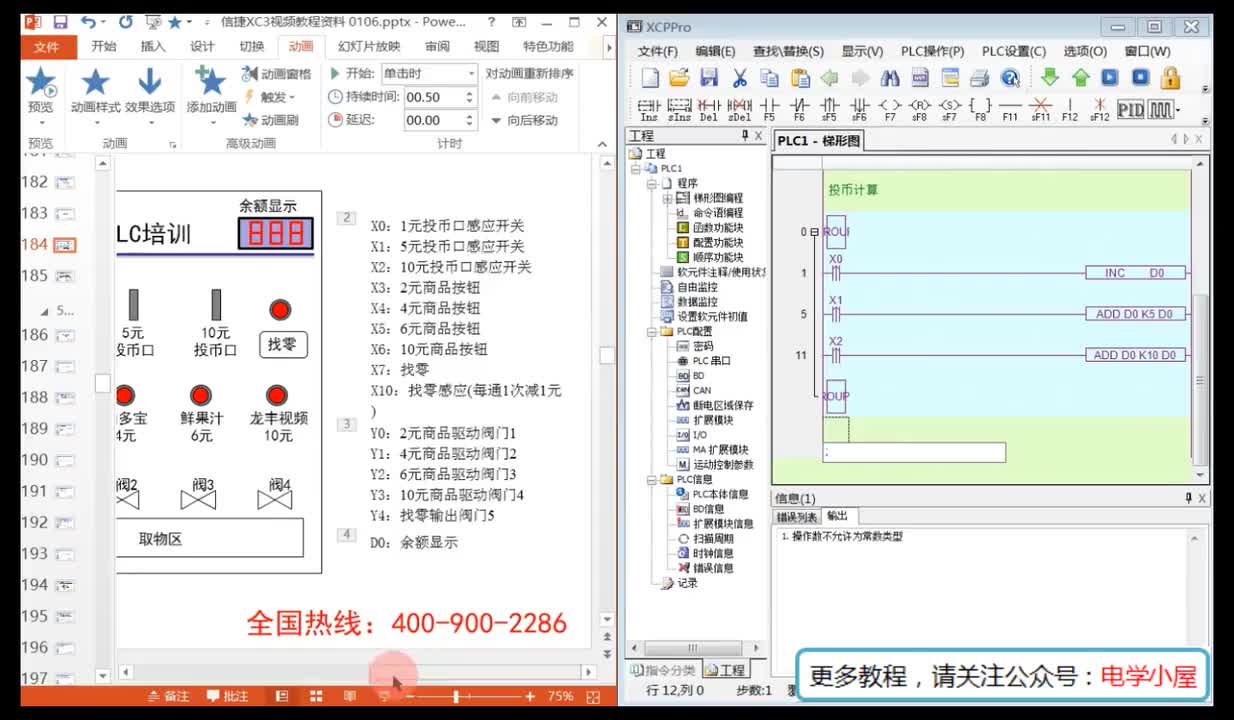Draw vertical line with F12 tool

pyautogui.click(x=1070, y=109)
